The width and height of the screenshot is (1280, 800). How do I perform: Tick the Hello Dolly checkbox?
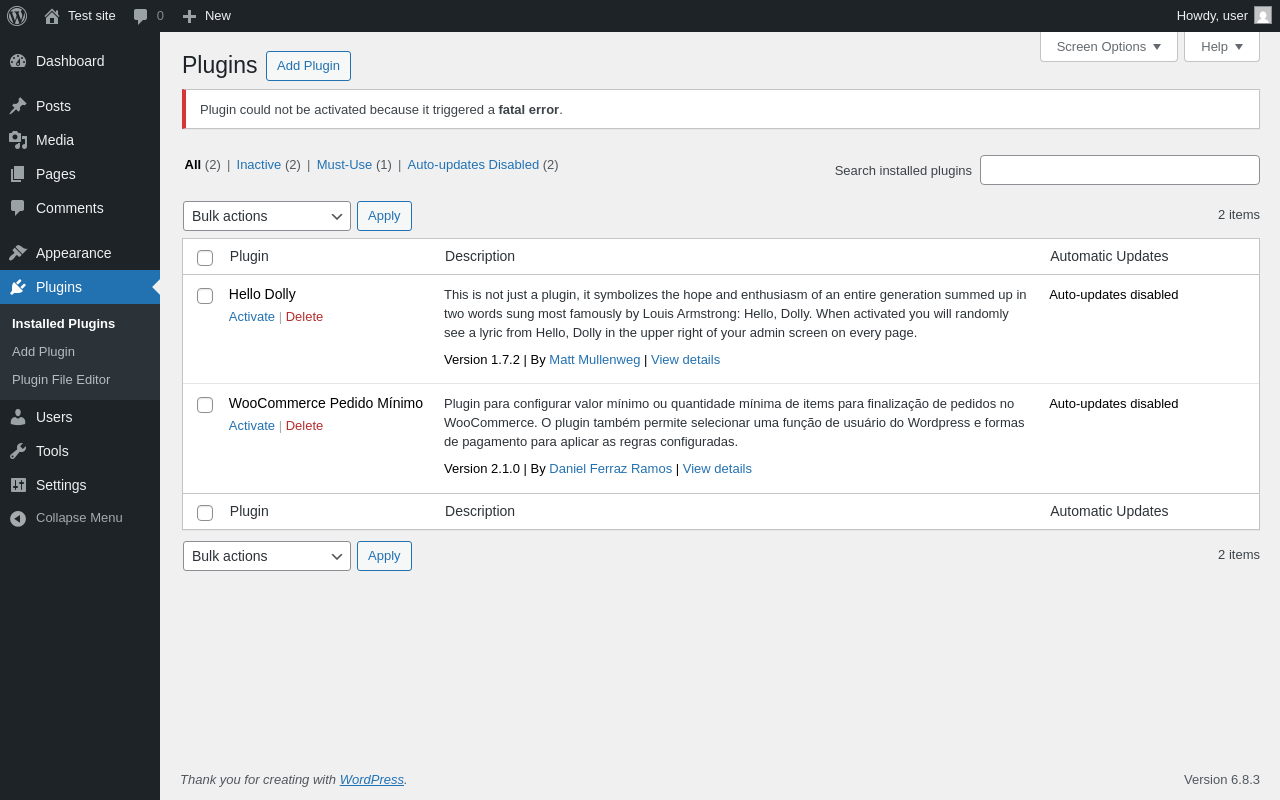tap(205, 296)
